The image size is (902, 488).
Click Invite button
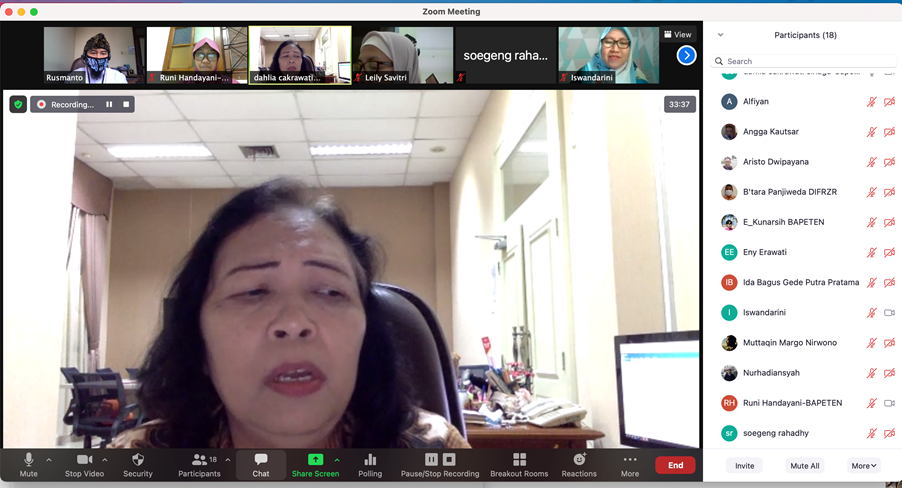tap(744, 466)
